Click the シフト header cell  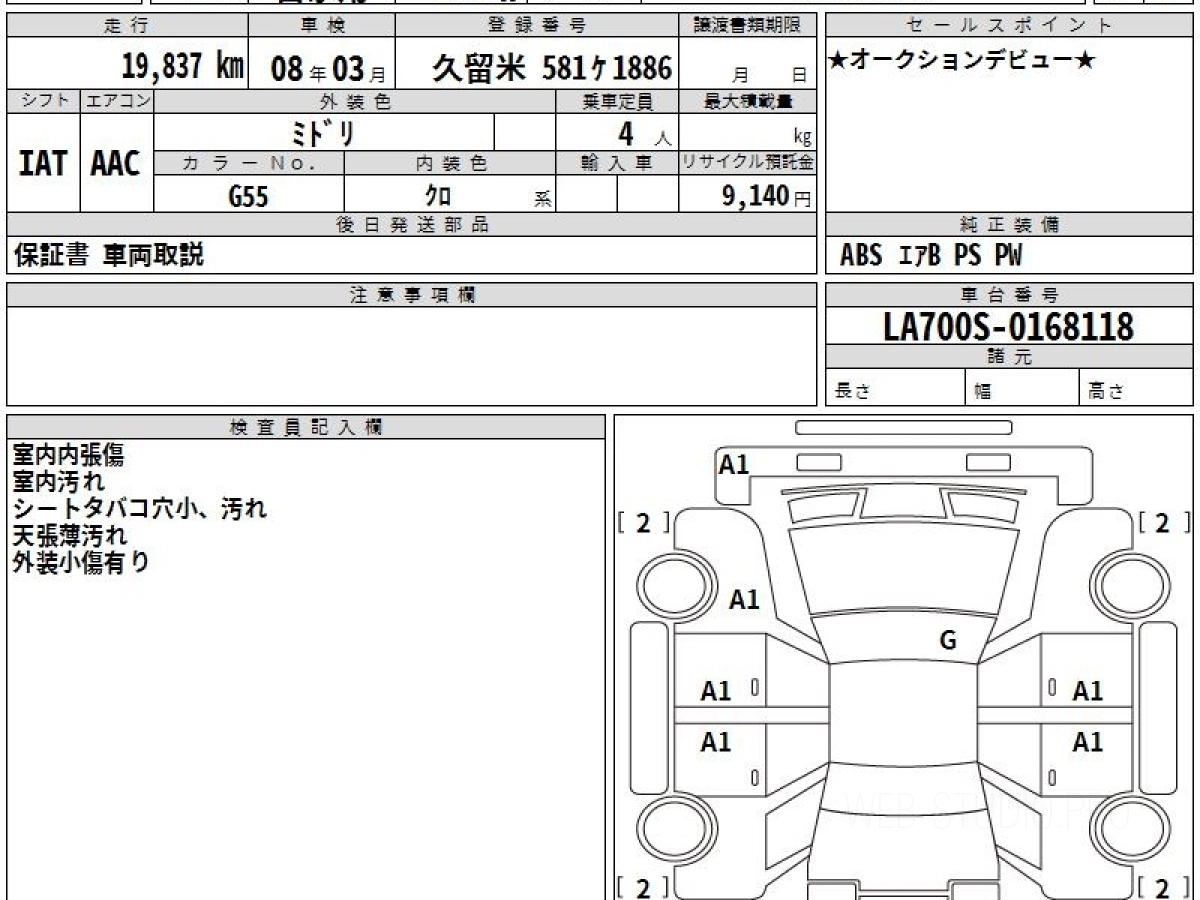point(43,101)
